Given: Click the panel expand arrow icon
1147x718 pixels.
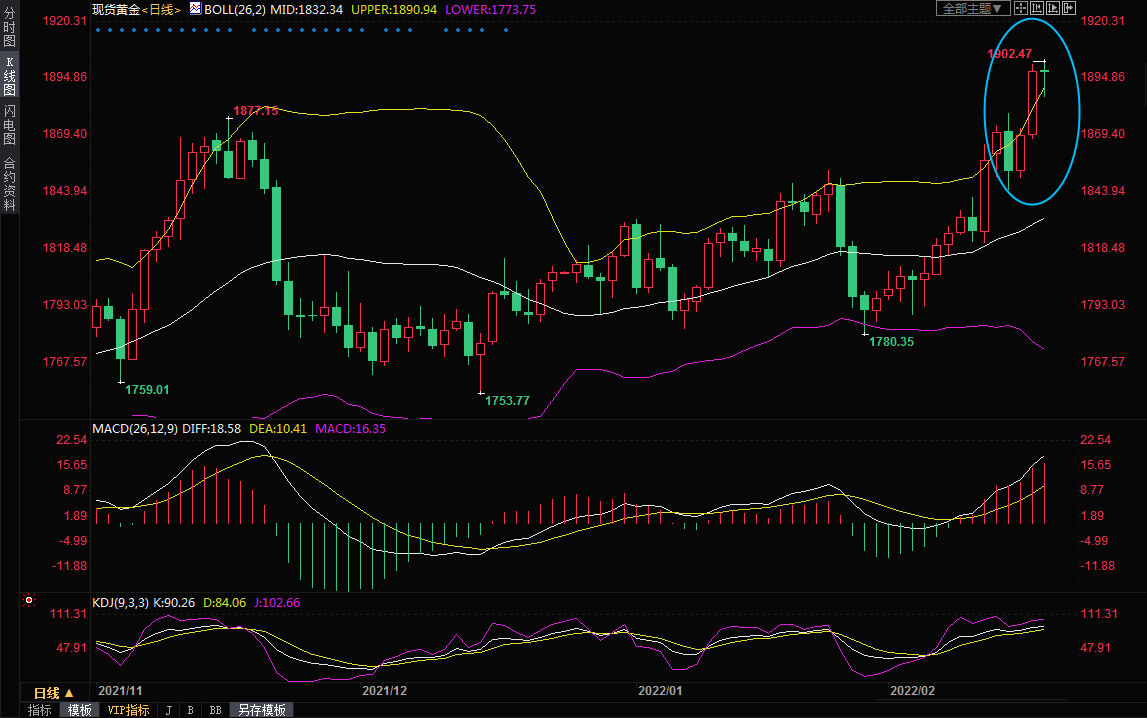Looking at the screenshot, I should 1069,8.
